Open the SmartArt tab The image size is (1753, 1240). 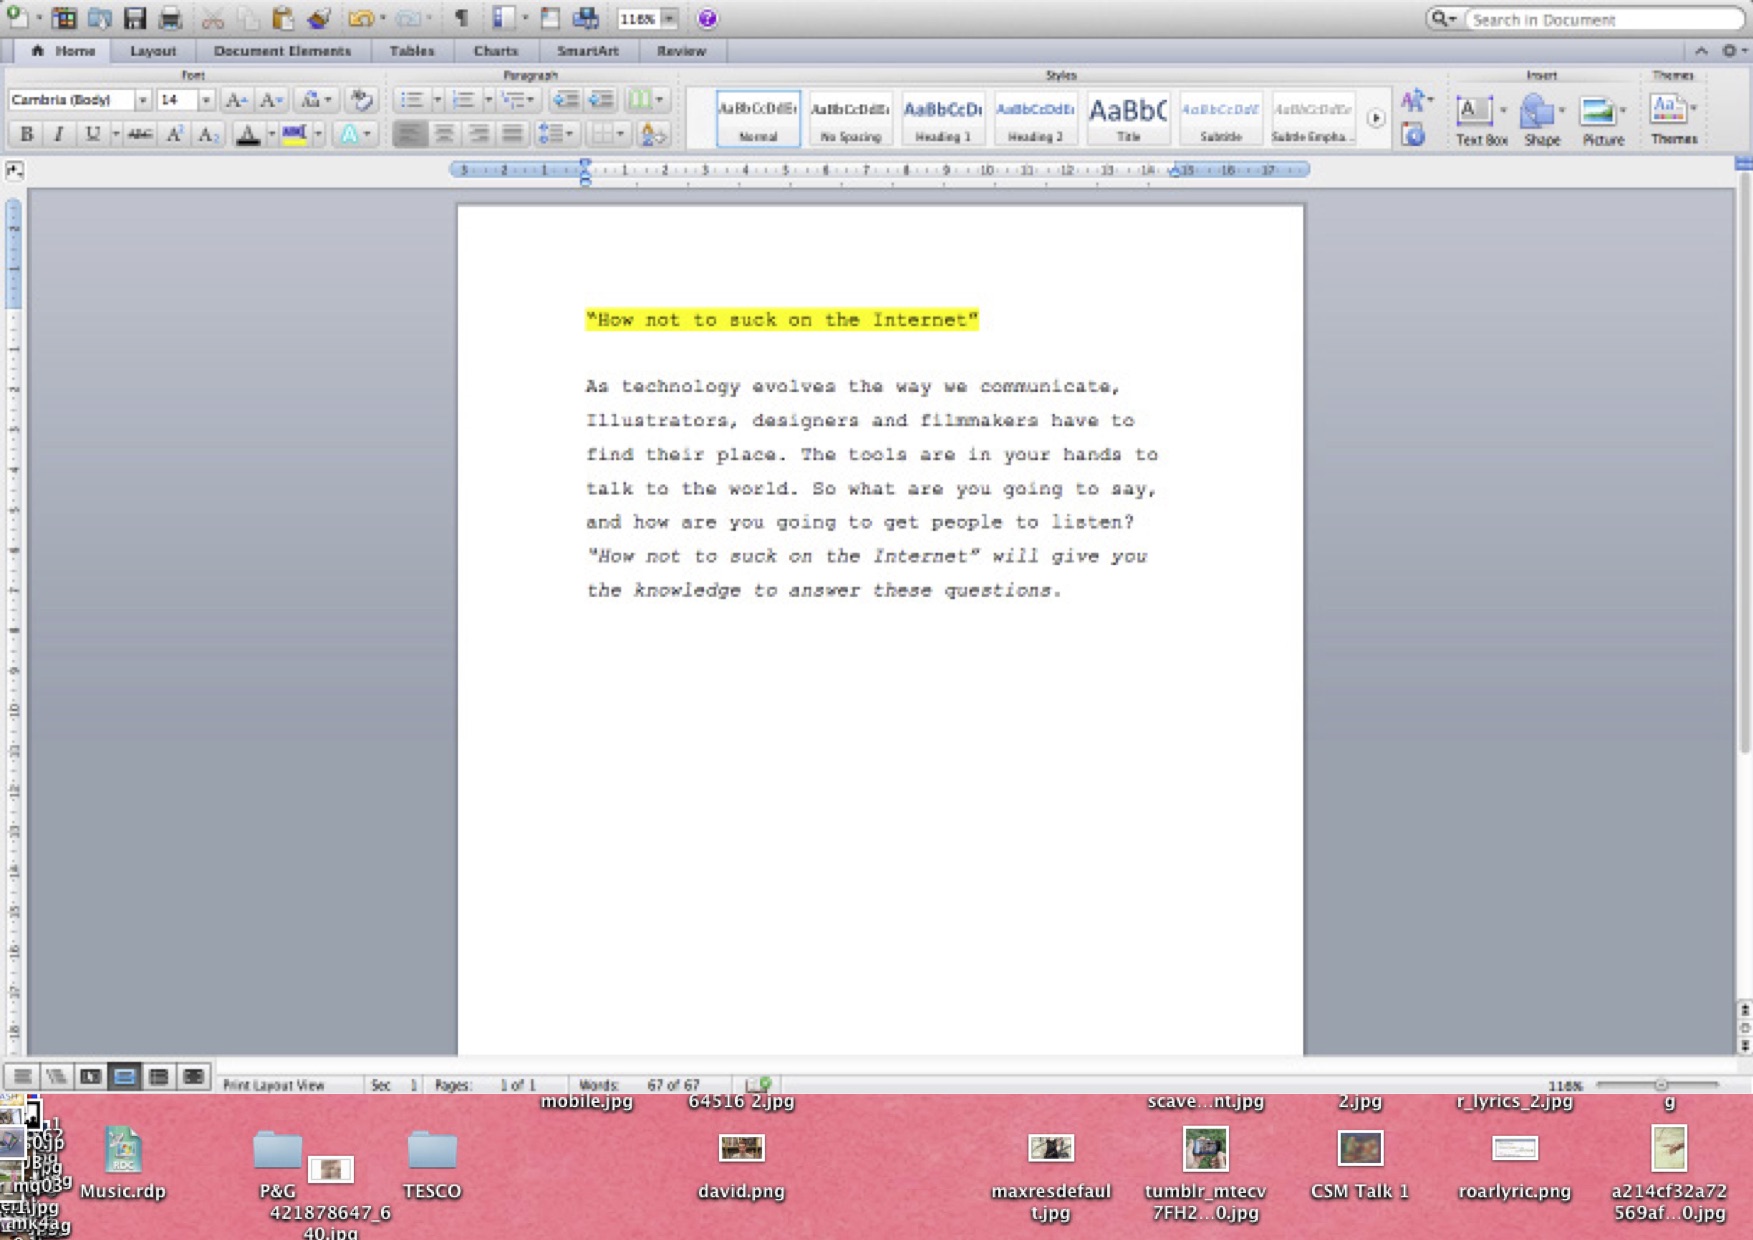(588, 51)
